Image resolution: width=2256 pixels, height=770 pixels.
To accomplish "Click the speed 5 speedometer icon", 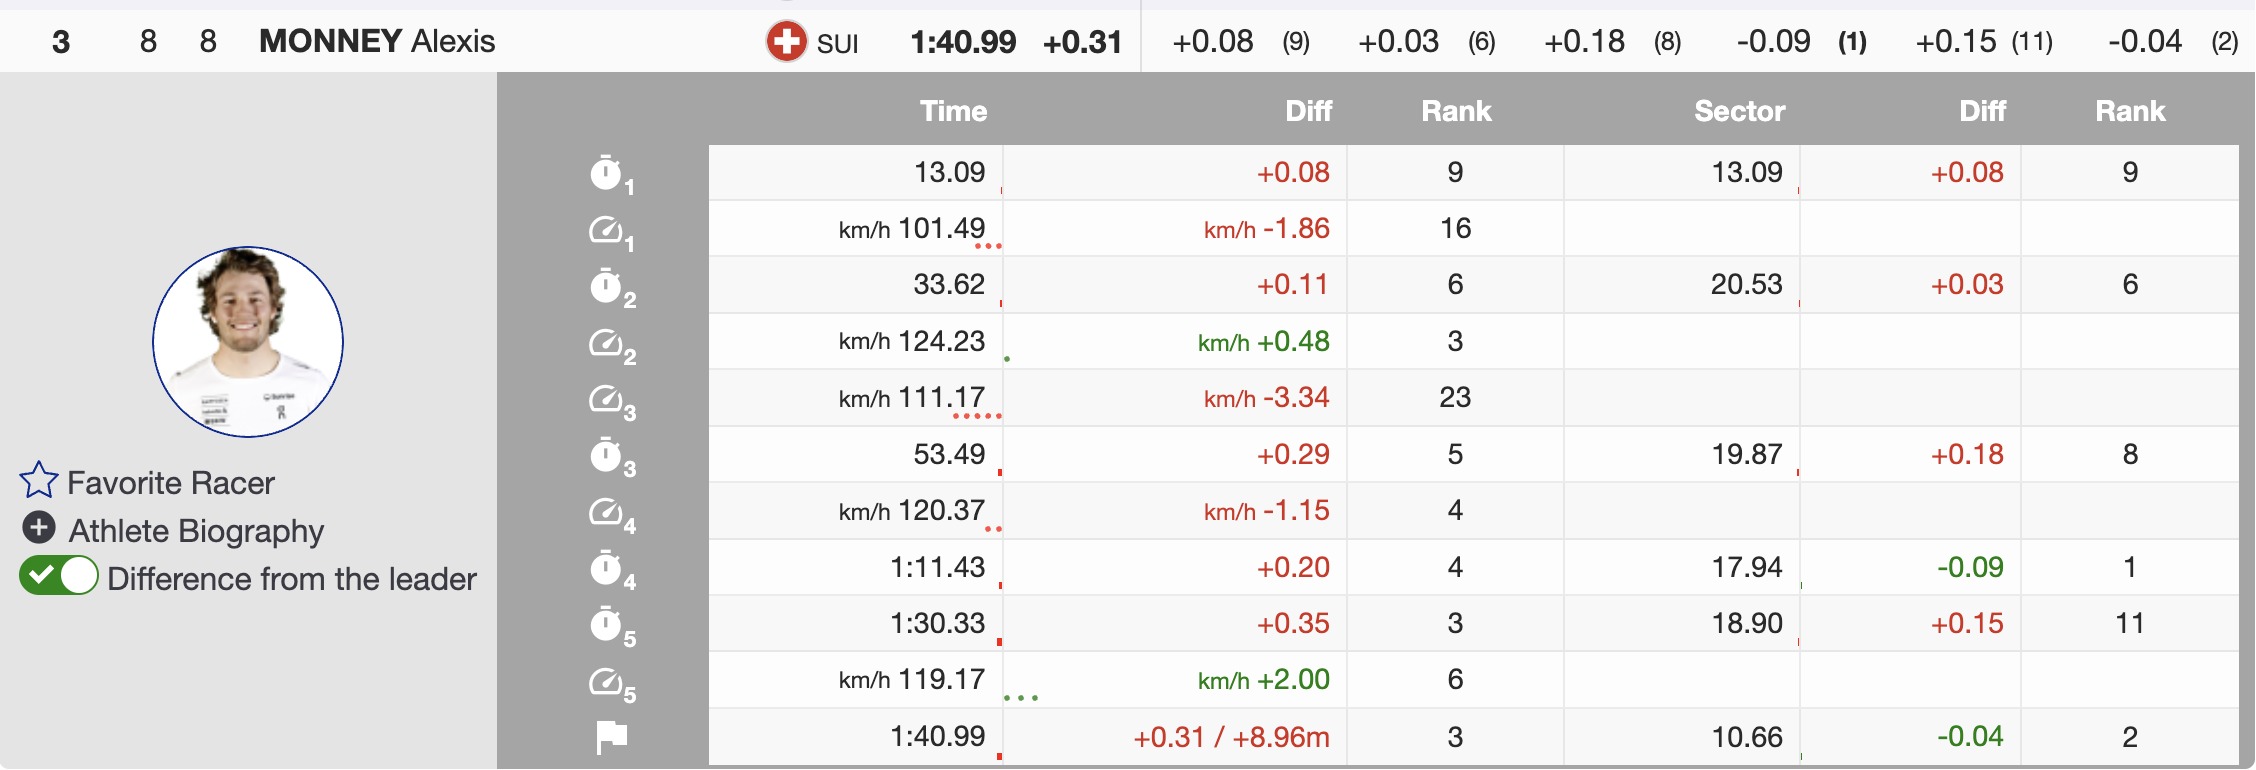I will (606, 682).
